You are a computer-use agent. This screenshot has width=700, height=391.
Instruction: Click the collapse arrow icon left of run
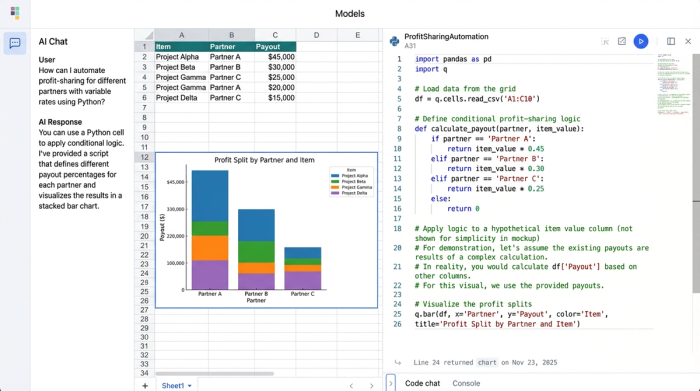pyautogui.click(x=605, y=42)
